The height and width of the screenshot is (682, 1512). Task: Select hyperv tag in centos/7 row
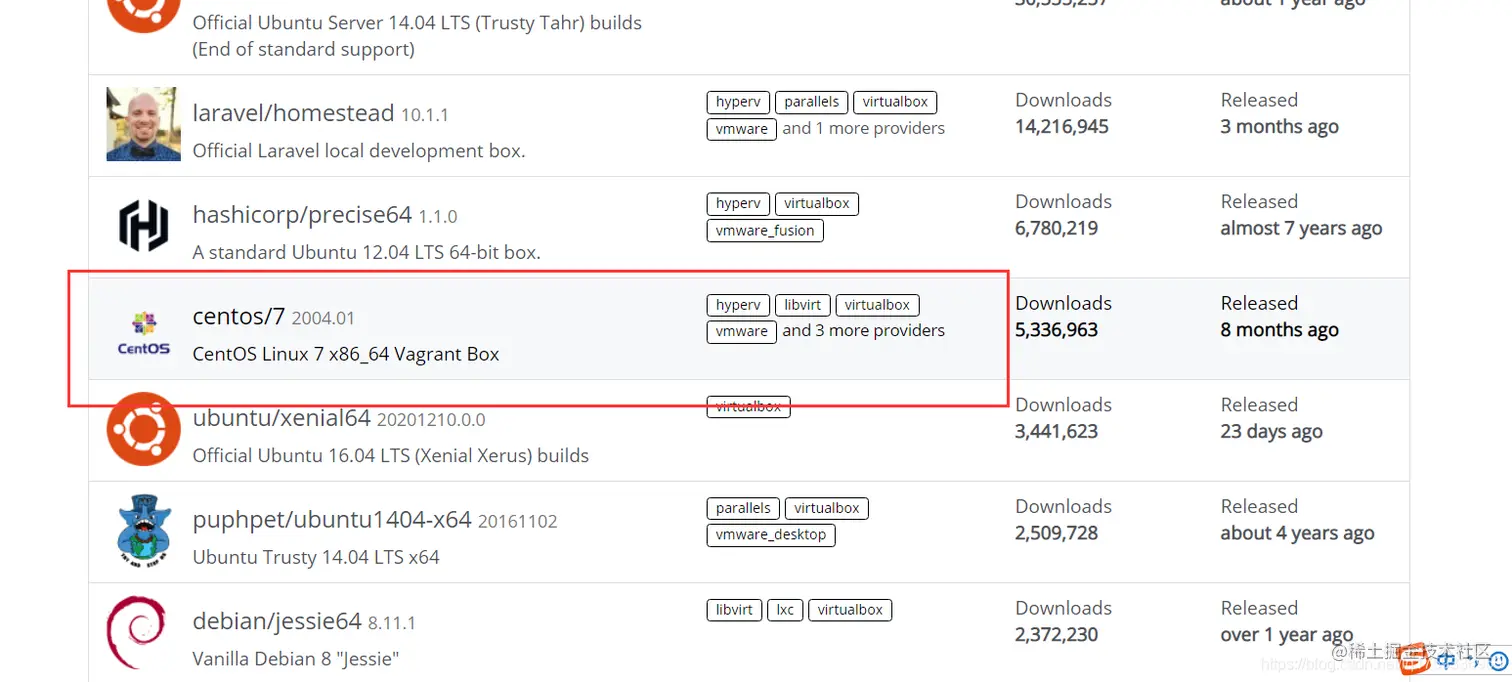[x=738, y=305]
